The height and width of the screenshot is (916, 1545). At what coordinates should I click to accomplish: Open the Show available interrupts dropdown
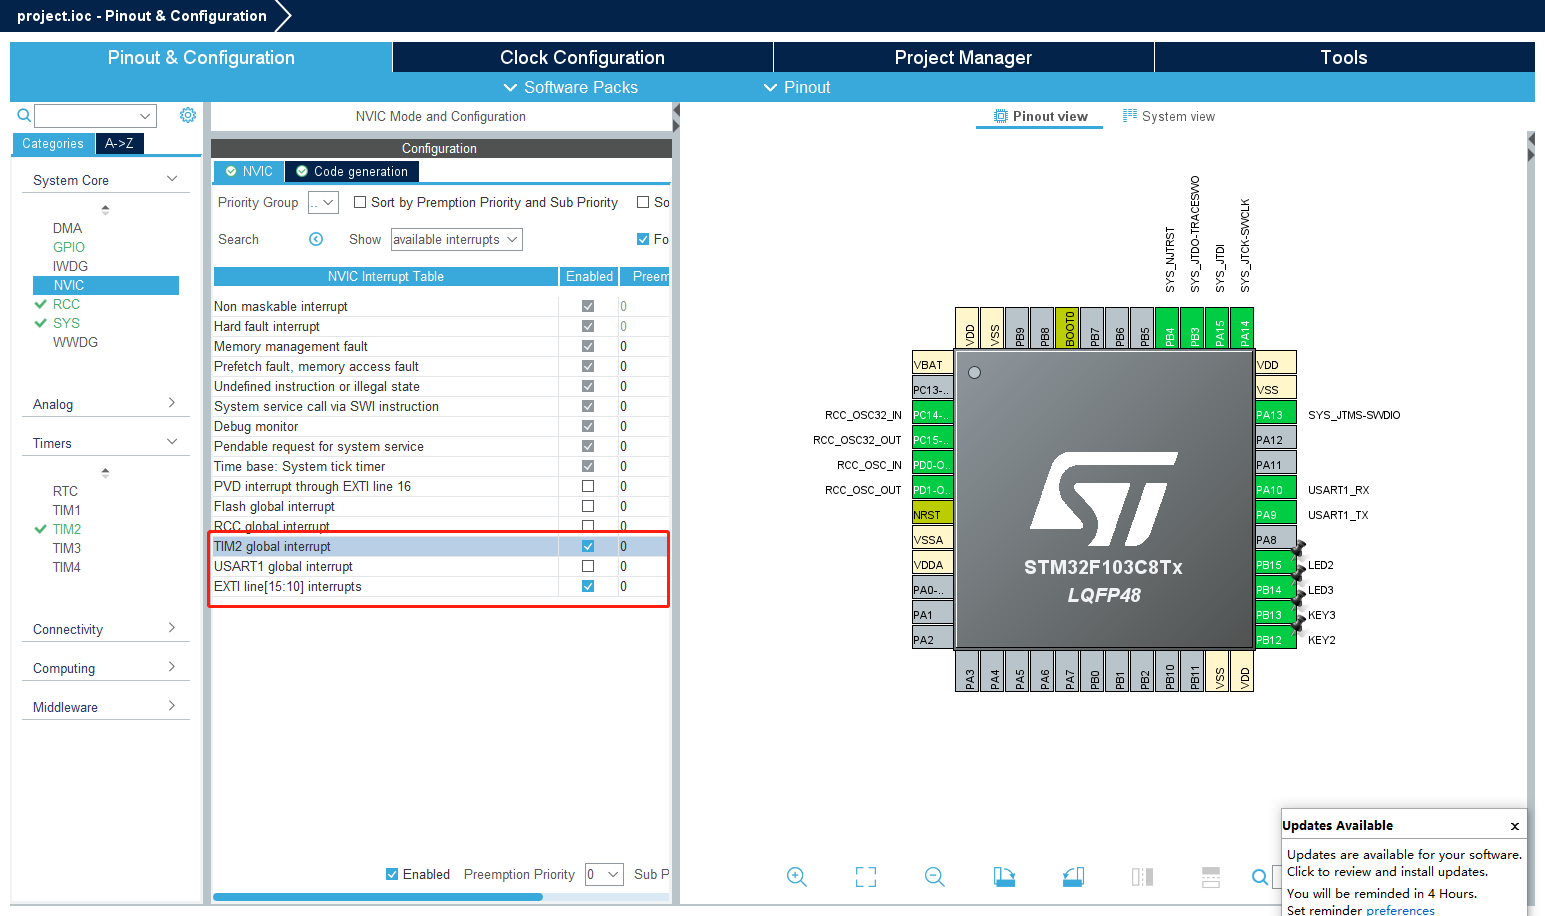(457, 239)
